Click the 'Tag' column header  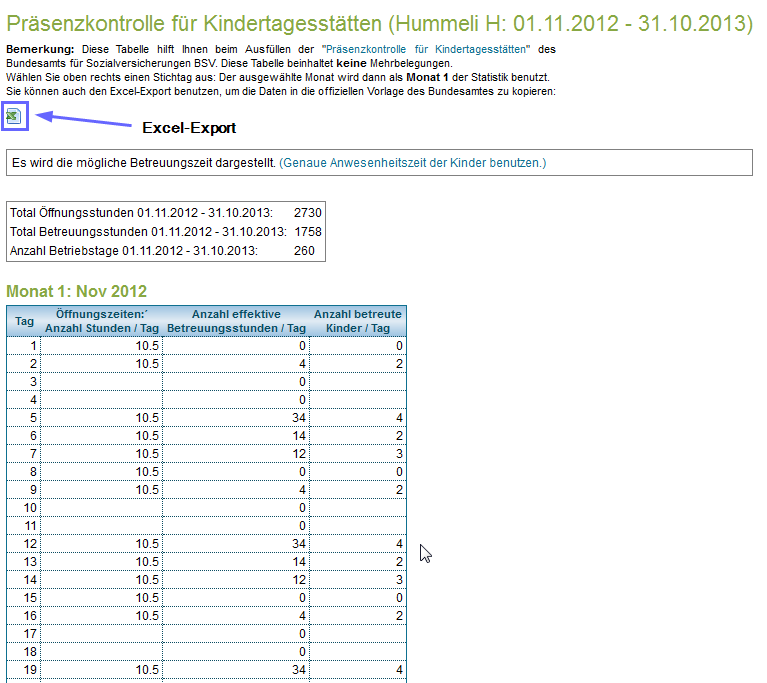(x=25, y=321)
